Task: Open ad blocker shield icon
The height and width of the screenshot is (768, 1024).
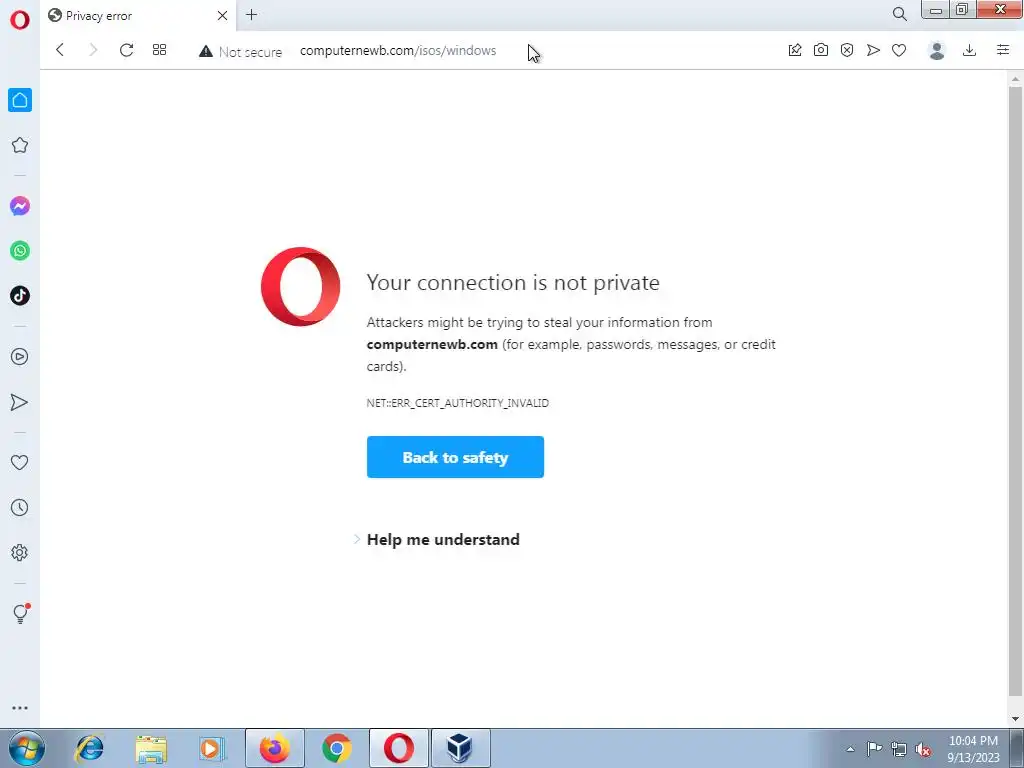Action: pos(847,50)
